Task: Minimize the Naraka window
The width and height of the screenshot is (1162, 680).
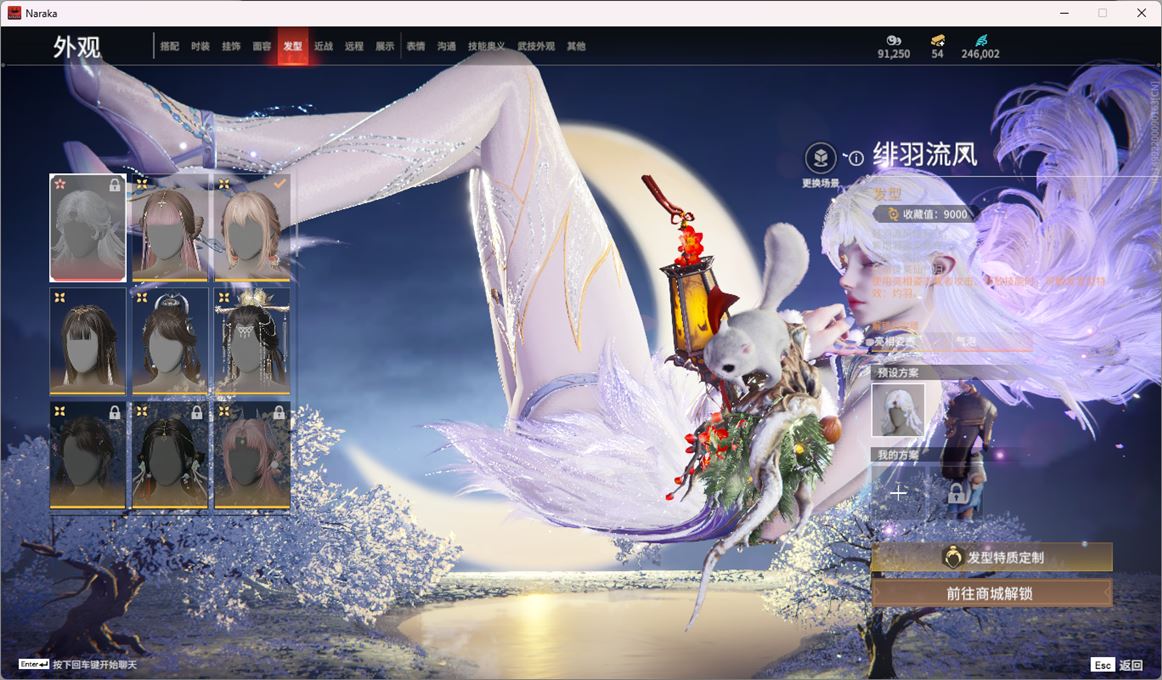Action: (1064, 13)
